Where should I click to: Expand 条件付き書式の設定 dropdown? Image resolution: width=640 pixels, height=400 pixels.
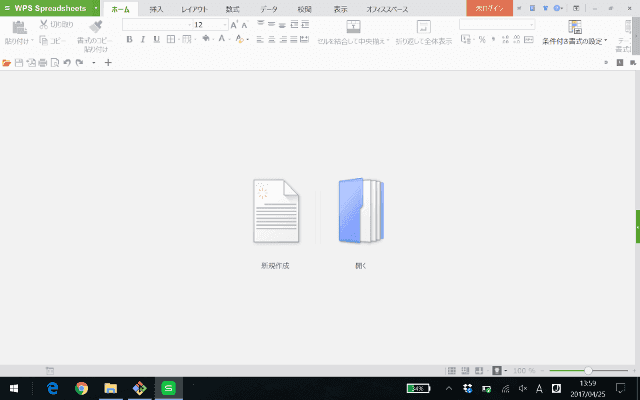[606, 41]
